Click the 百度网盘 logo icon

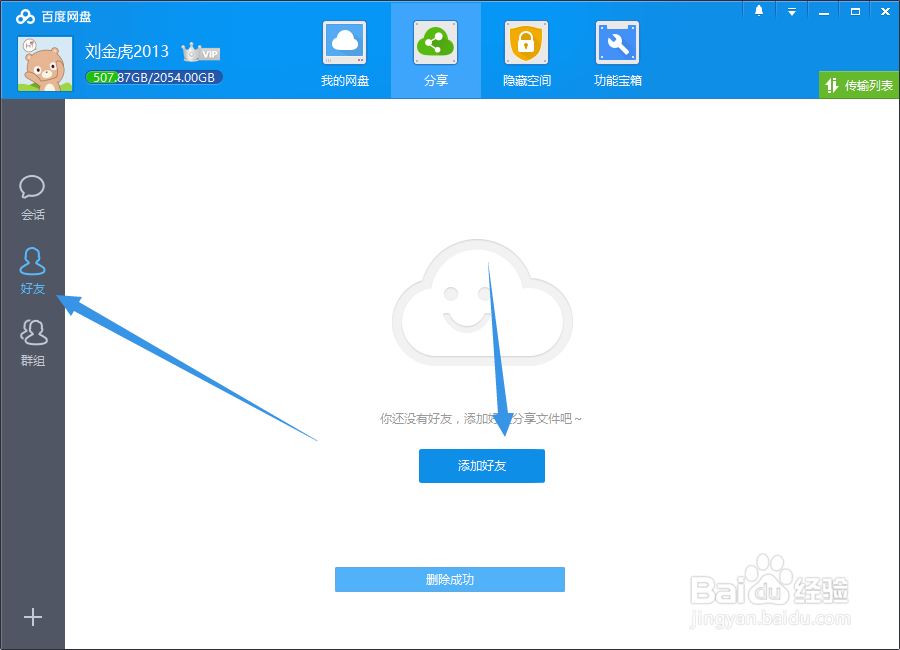point(25,17)
